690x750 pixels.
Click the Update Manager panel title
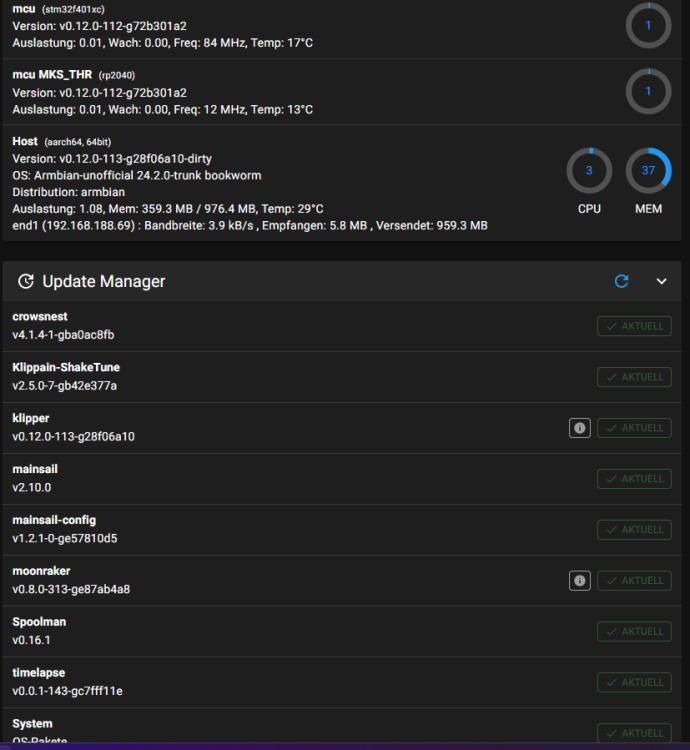pyautogui.click(x=104, y=282)
